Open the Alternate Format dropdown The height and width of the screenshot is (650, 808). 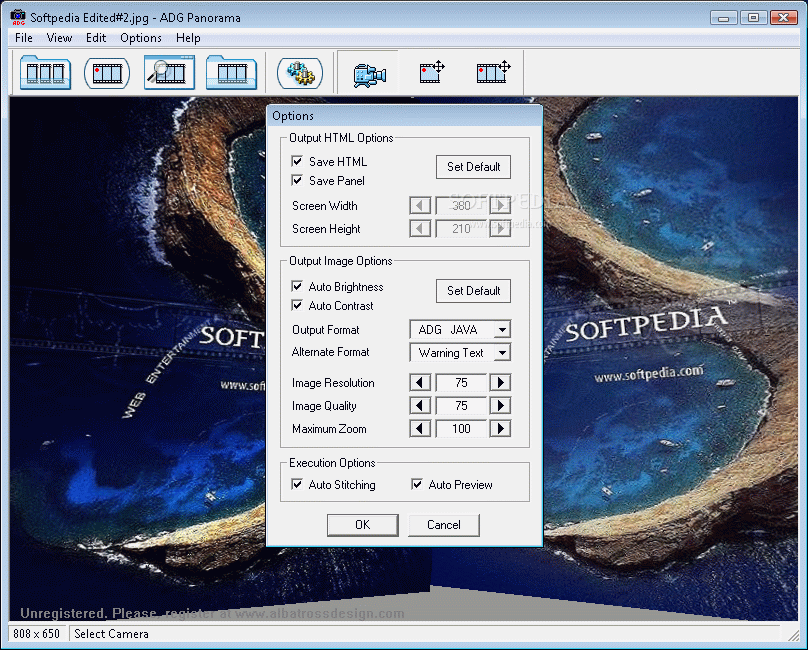(x=502, y=353)
